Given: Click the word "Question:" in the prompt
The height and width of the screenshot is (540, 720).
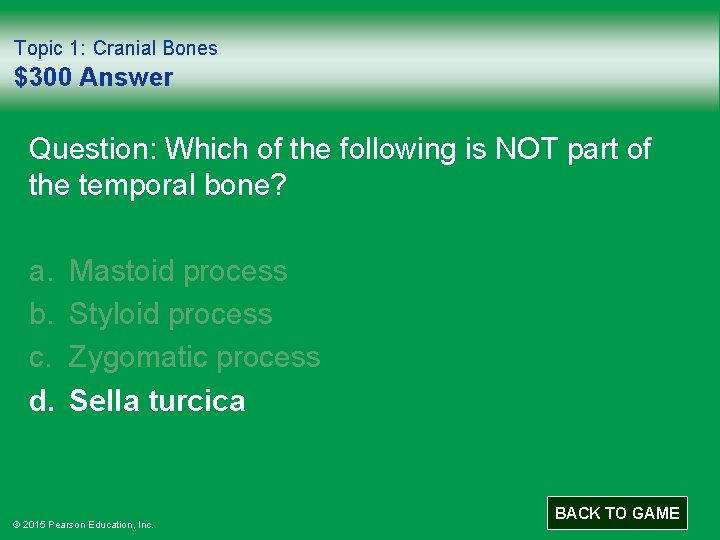Looking at the screenshot, I should tap(93, 149).
